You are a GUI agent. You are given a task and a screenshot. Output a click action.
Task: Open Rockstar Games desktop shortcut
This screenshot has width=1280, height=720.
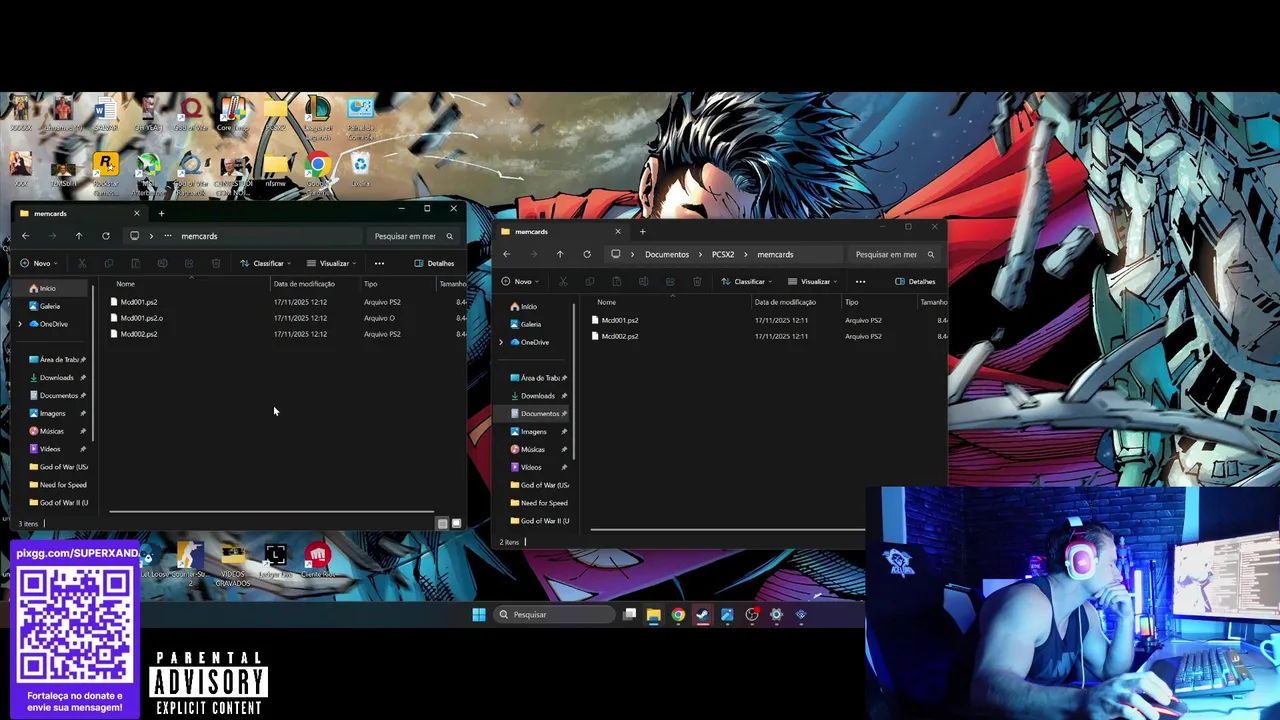[x=106, y=172]
